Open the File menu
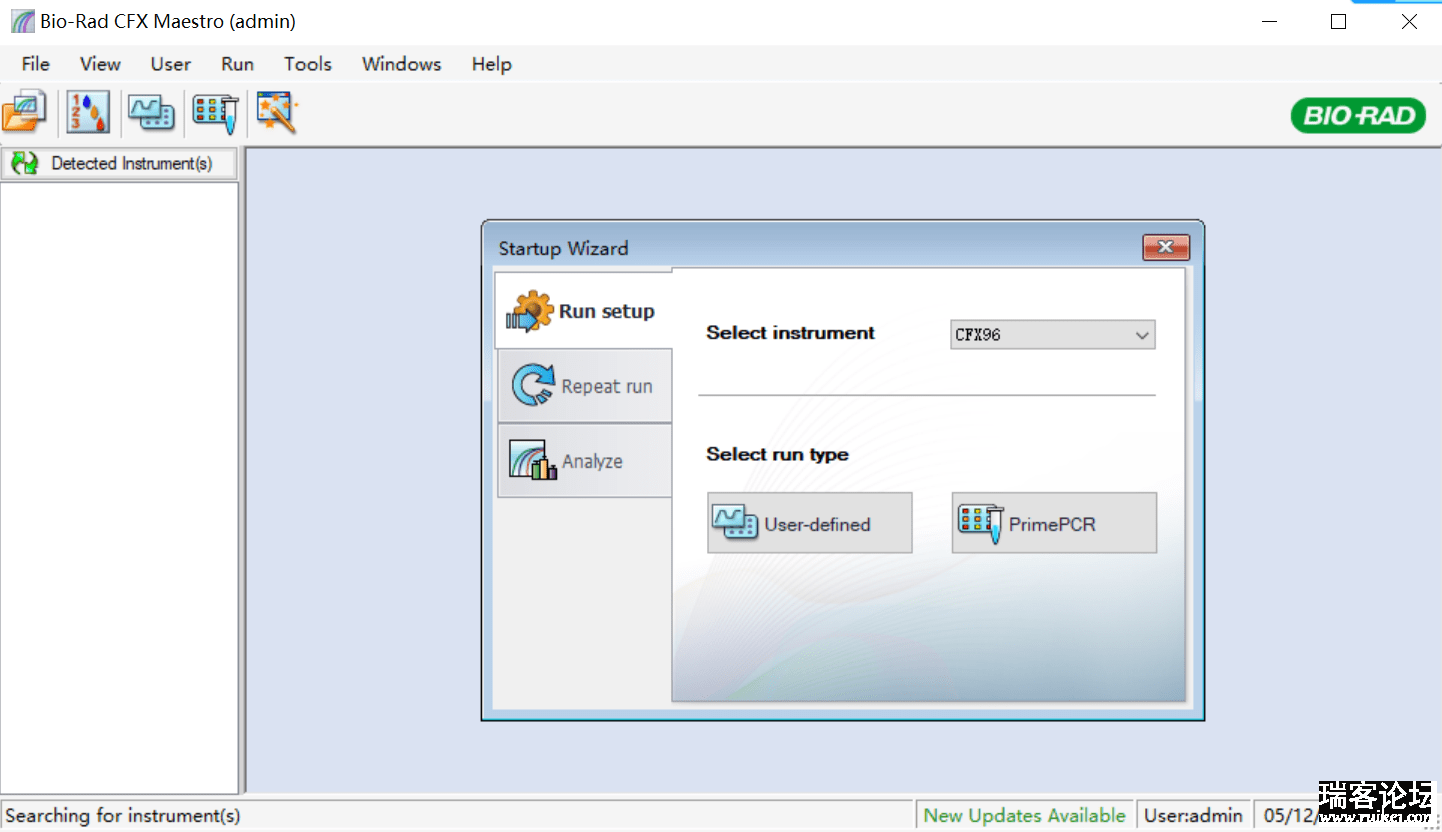Viewport: 1442px width, 832px height. tap(35, 64)
